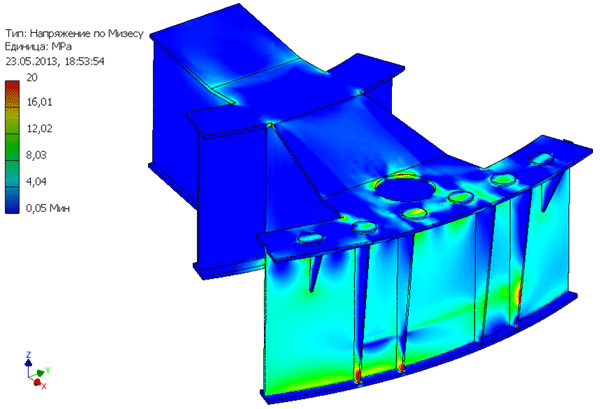Pick the rightmost small hole on curved flange
This screenshot has width=600, height=409.
pyautogui.click(x=546, y=159)
